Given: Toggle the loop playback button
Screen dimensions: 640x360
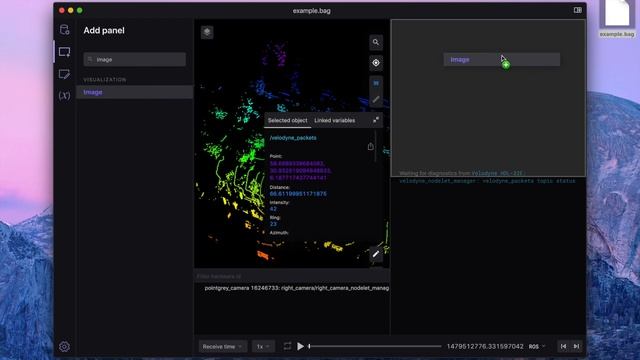Looking at the screenshot, I should (x=287, y=346).
